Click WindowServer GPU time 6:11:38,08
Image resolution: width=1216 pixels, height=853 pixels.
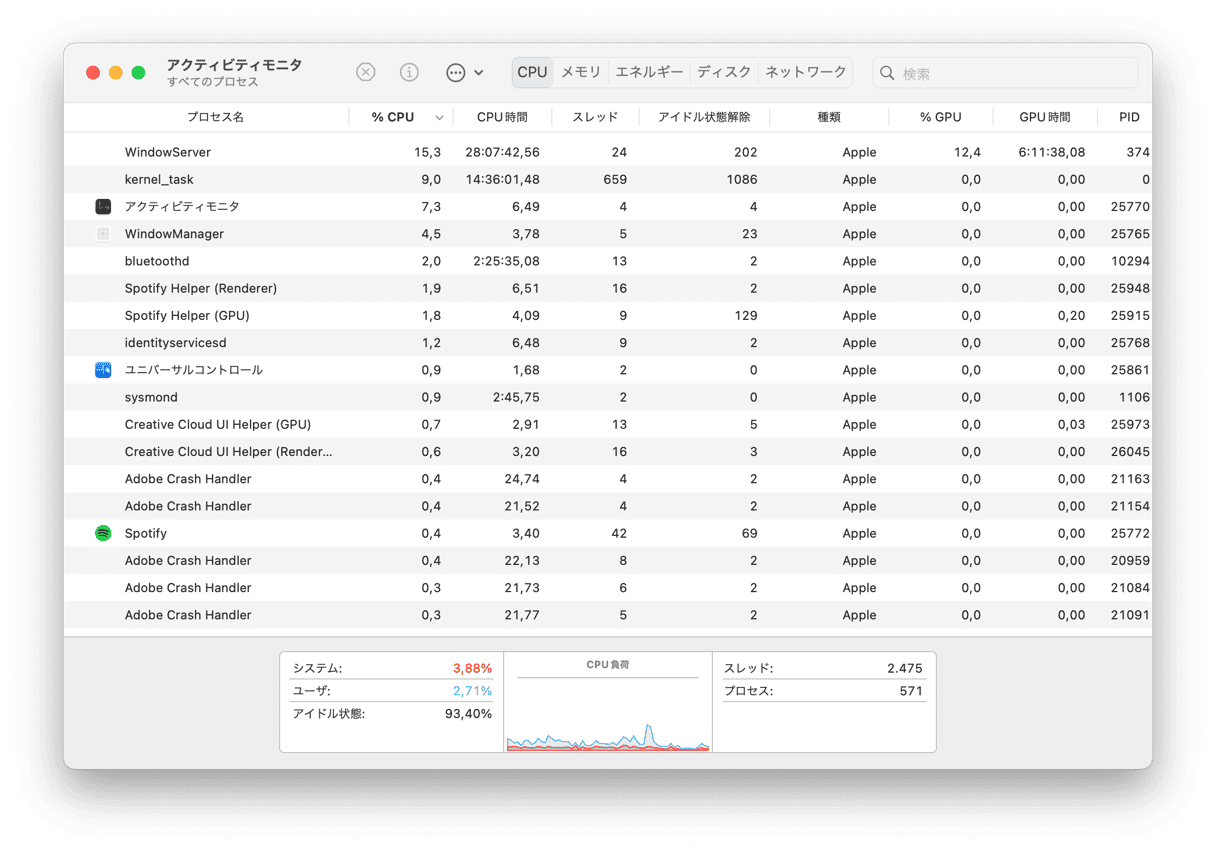pyautogui.click(x=1052, y=153)
